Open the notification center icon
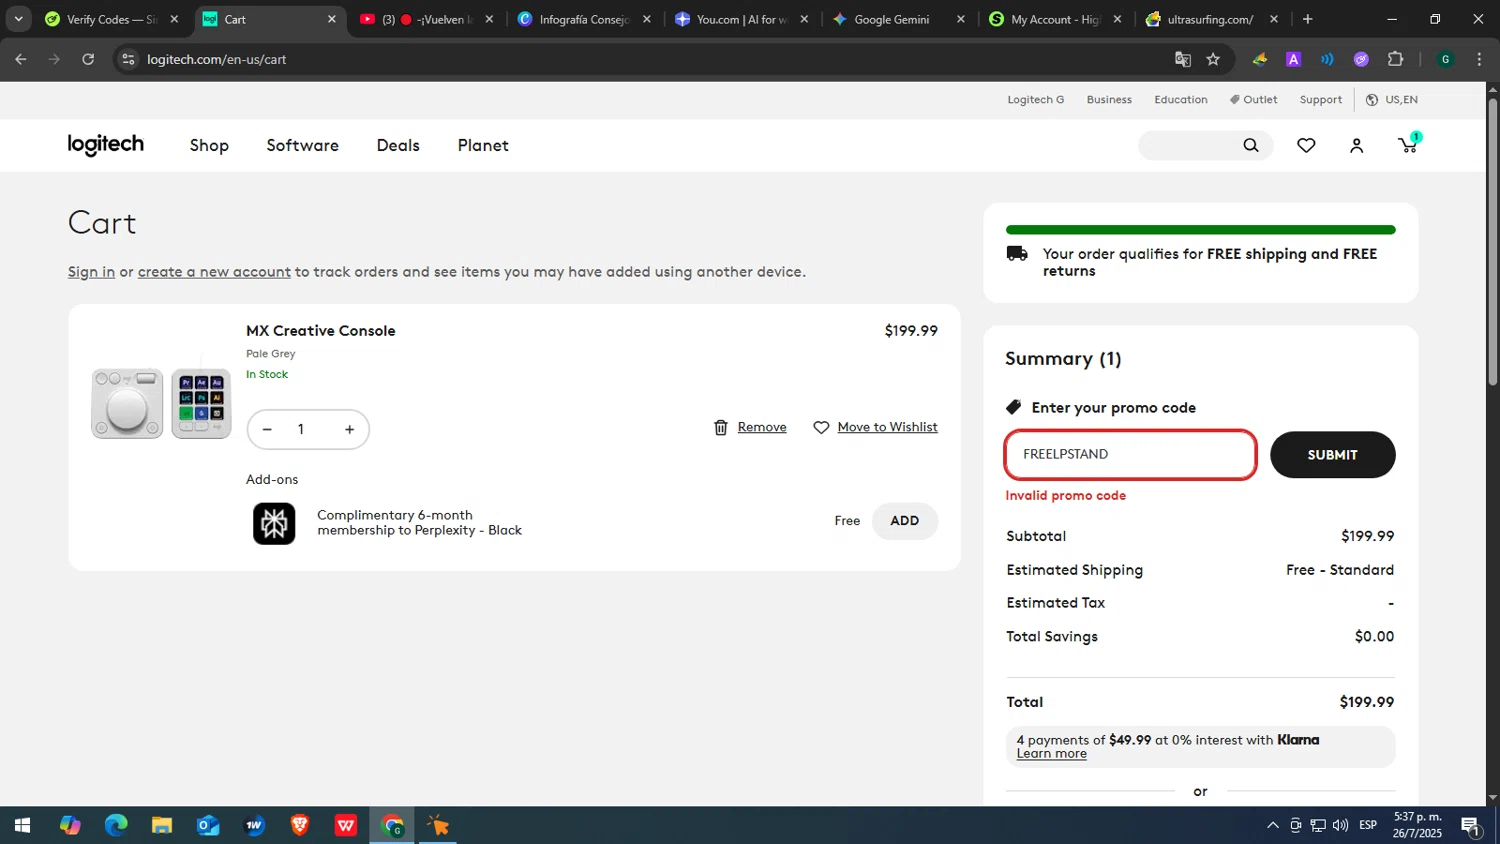The width and height of the screenshot is (1500, 844). (x=1471, y=825)
